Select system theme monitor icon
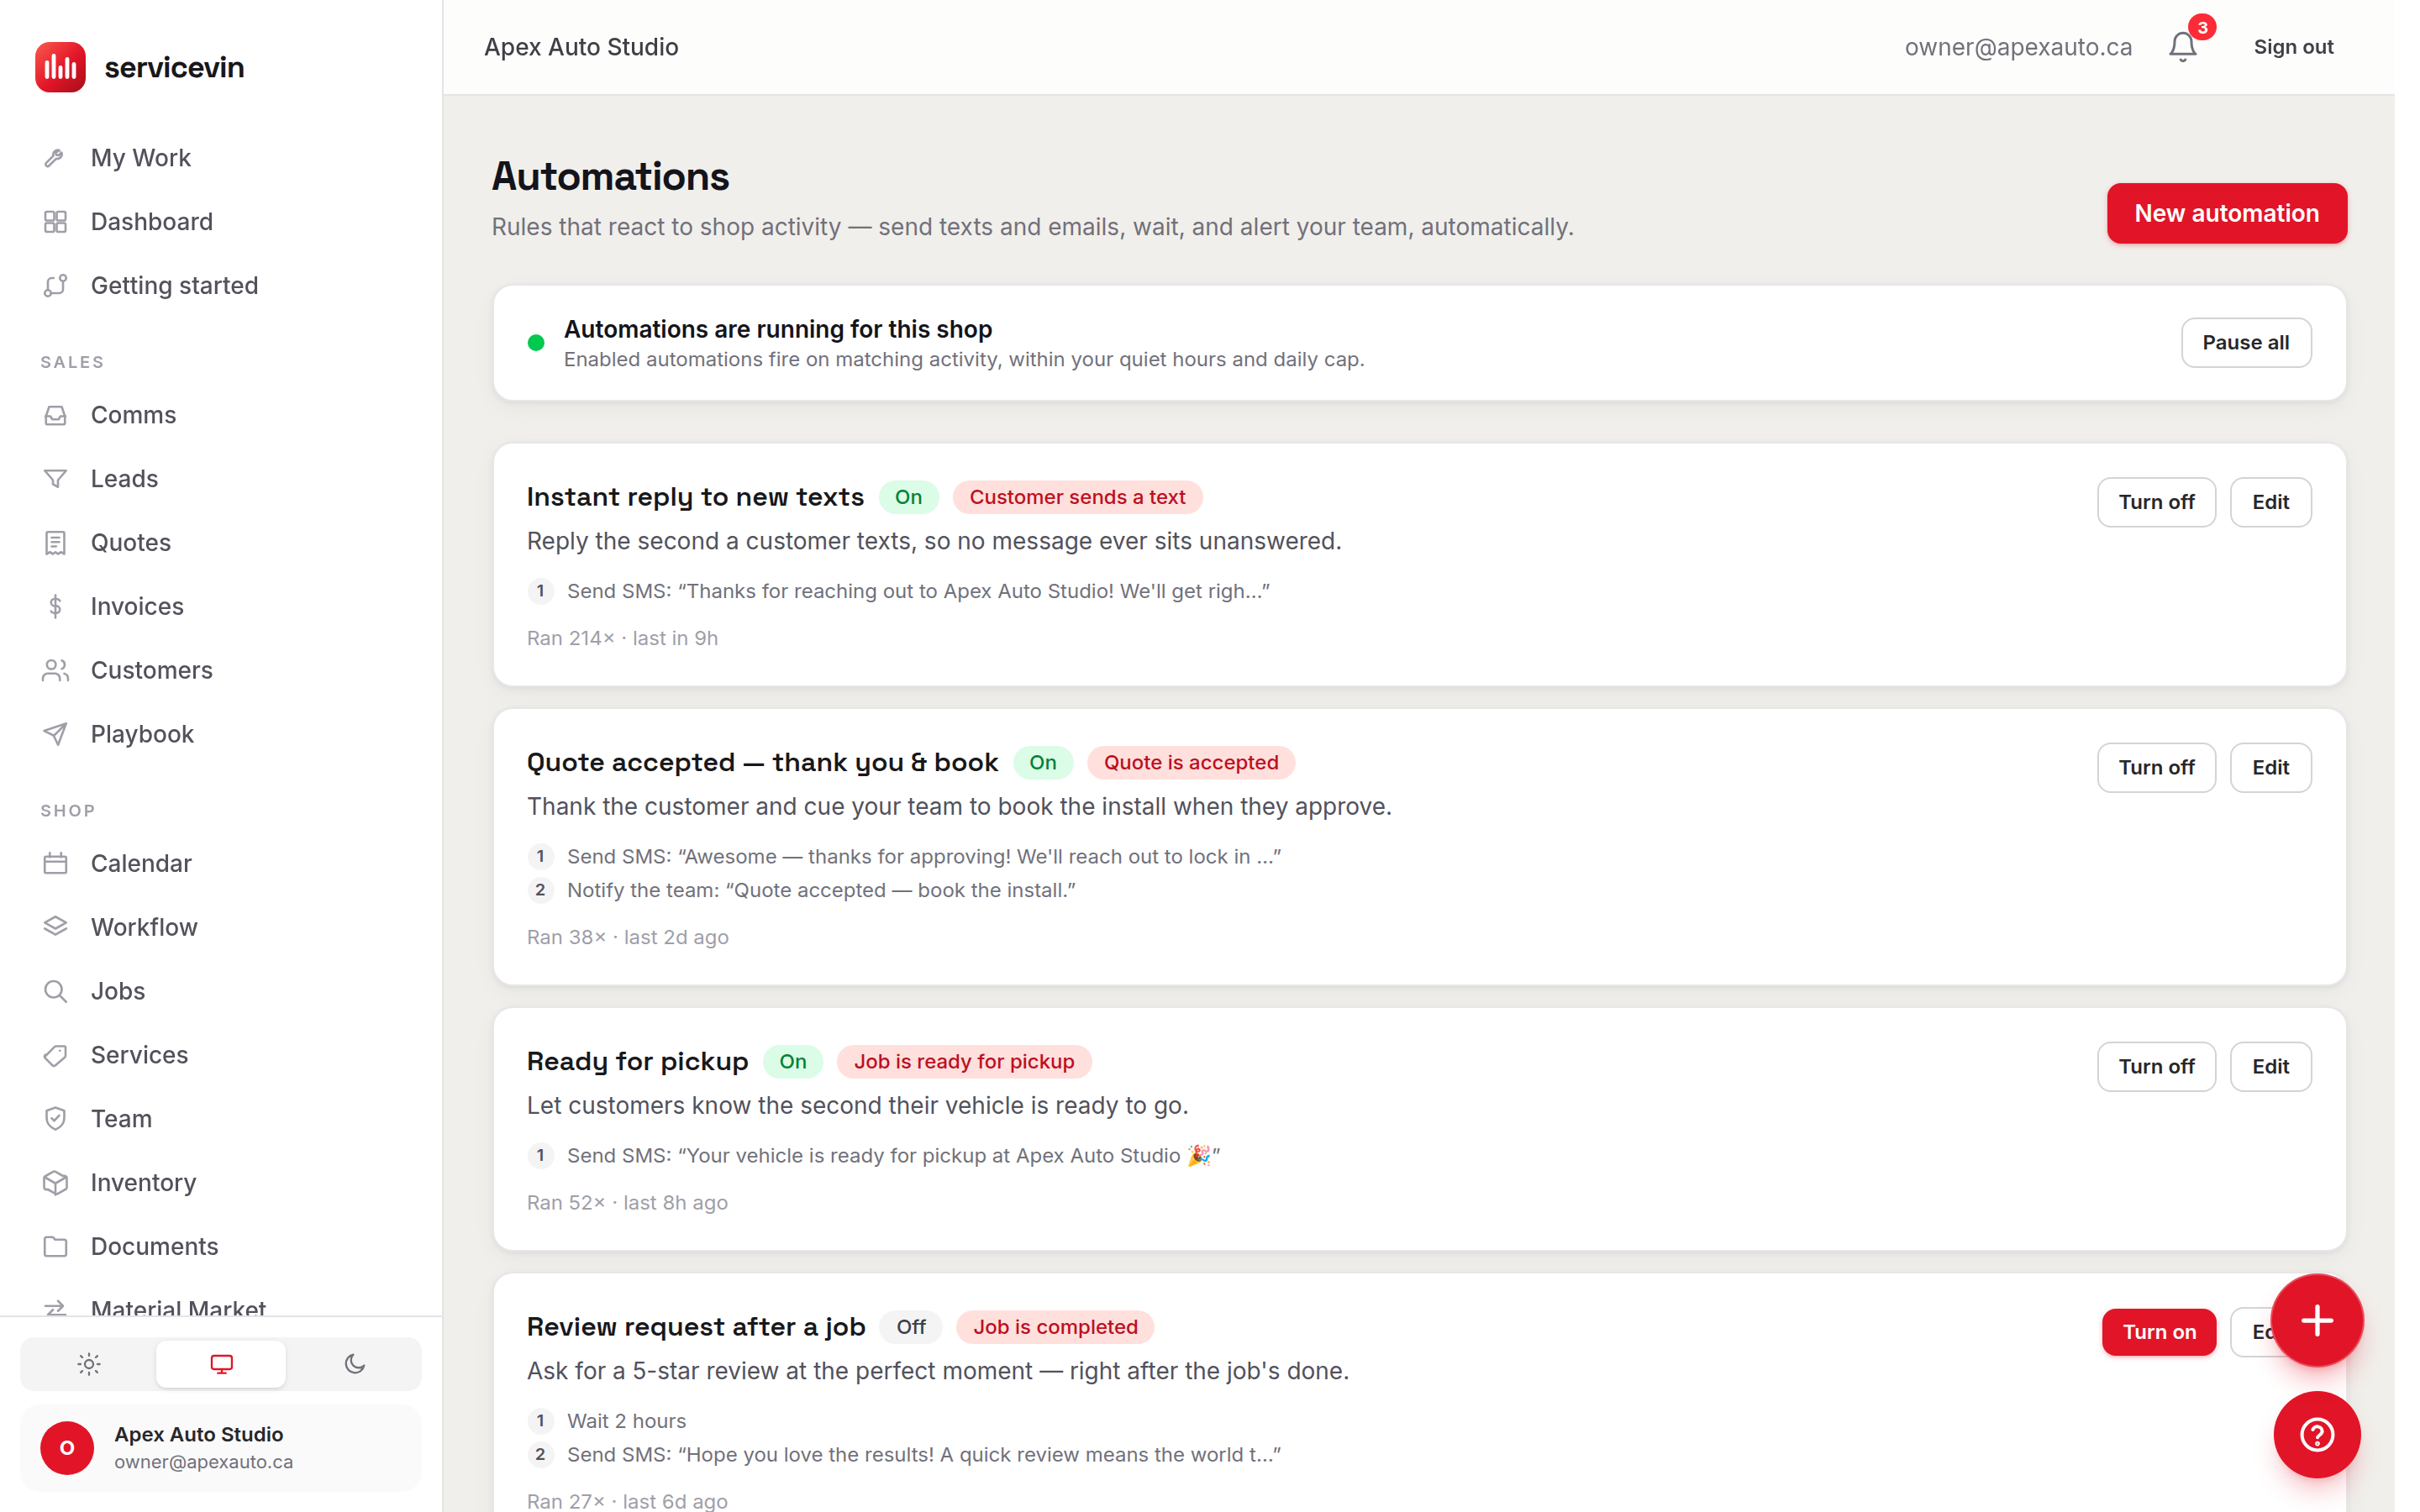The height and width of the screenshot is (1512, 2420). (x=221, y=1365)
